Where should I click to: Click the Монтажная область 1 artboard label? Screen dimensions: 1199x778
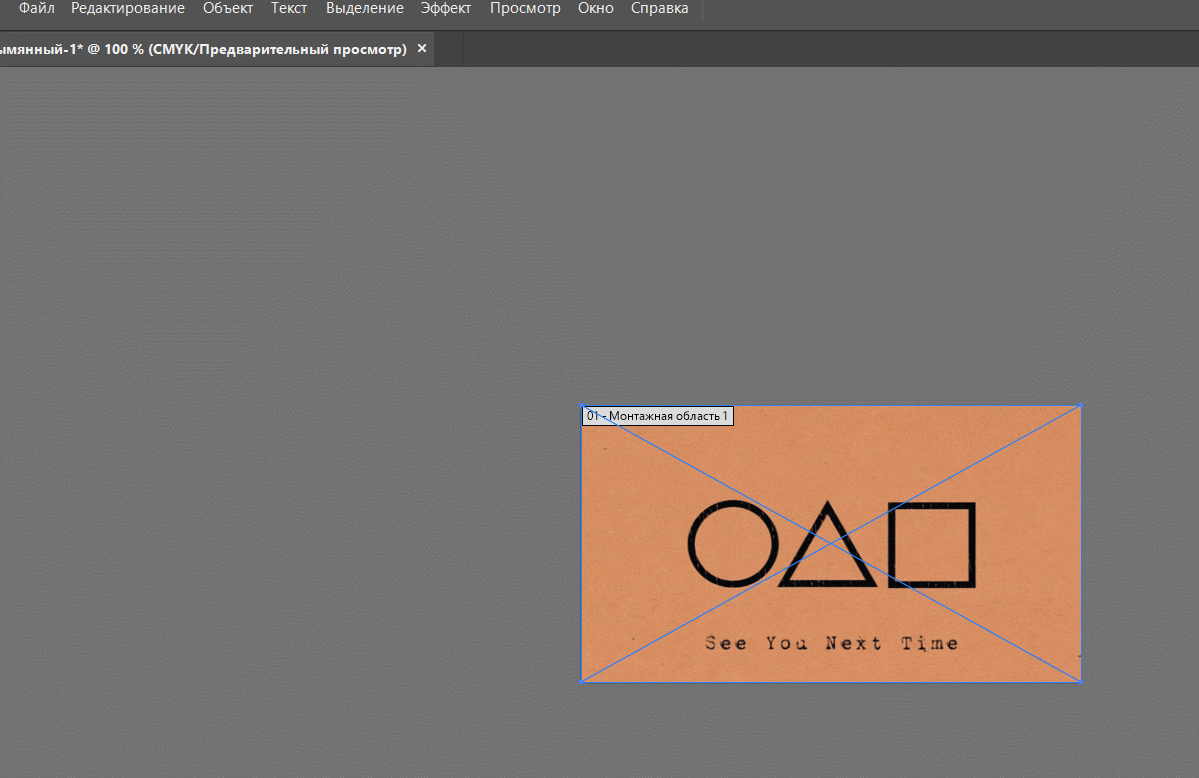click(x=658, y=416)
